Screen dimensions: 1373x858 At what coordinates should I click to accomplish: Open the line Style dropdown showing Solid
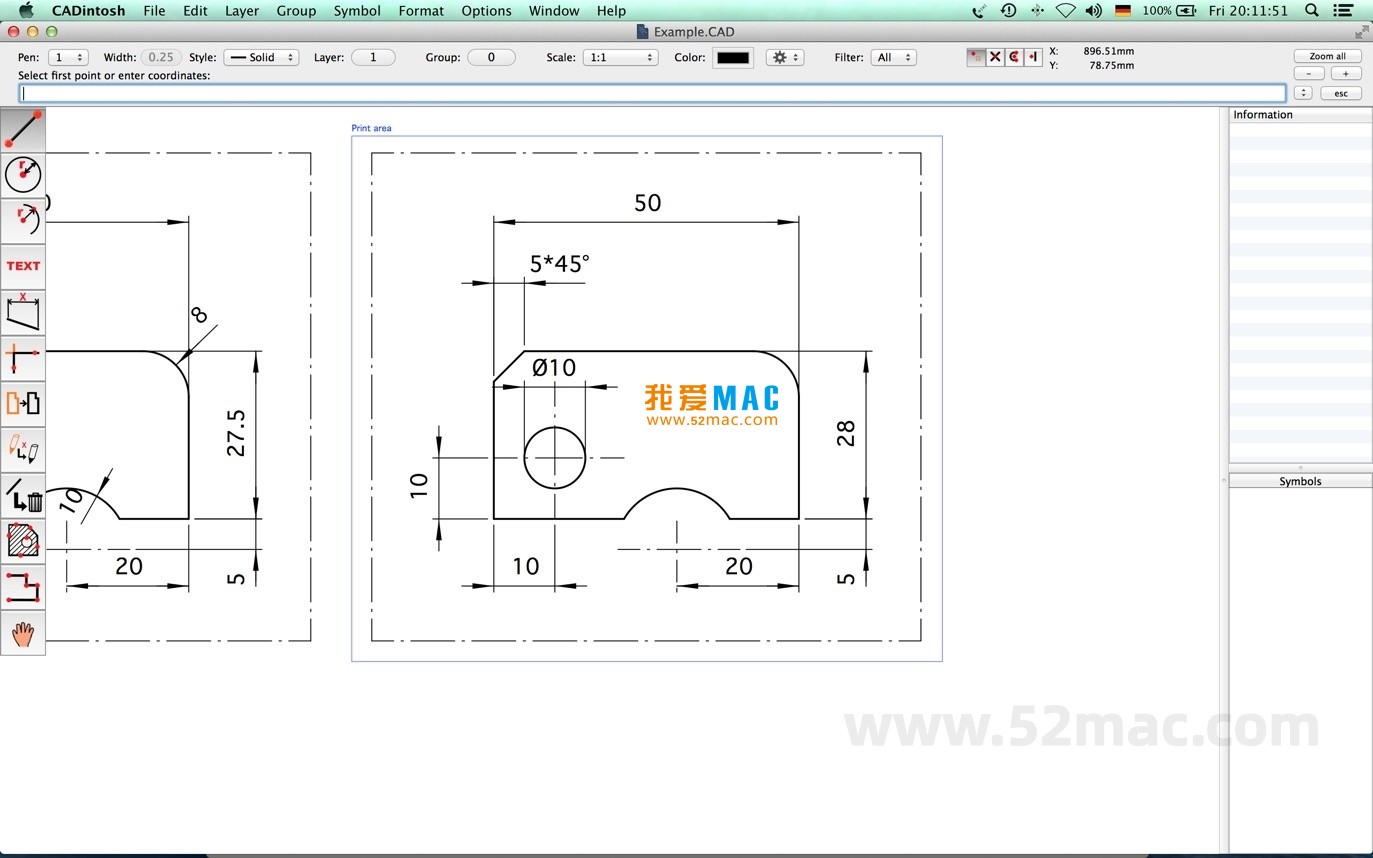pos(261,57)
